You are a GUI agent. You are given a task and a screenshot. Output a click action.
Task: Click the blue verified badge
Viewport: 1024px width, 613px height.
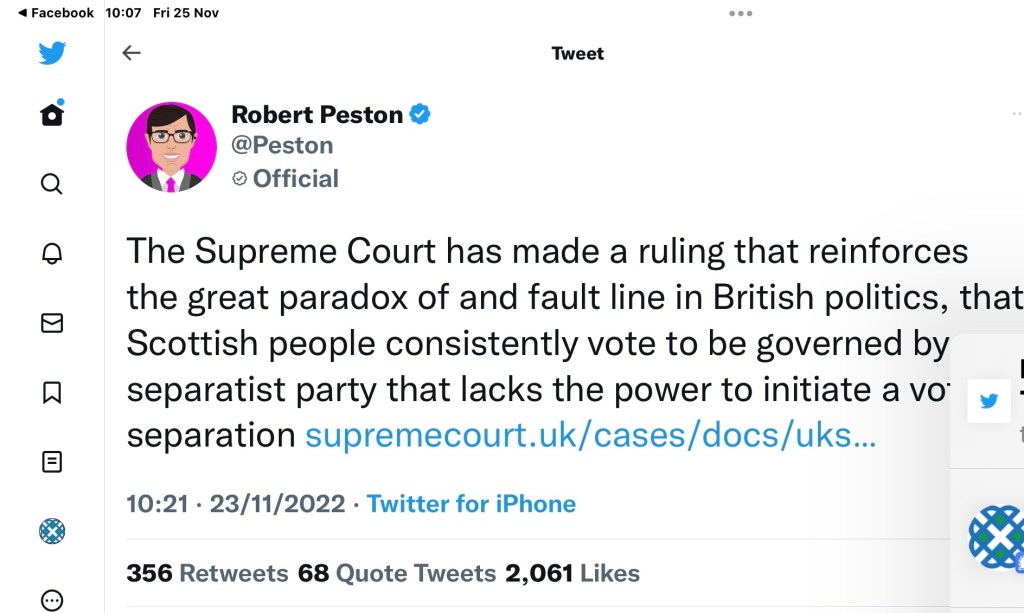420,114
